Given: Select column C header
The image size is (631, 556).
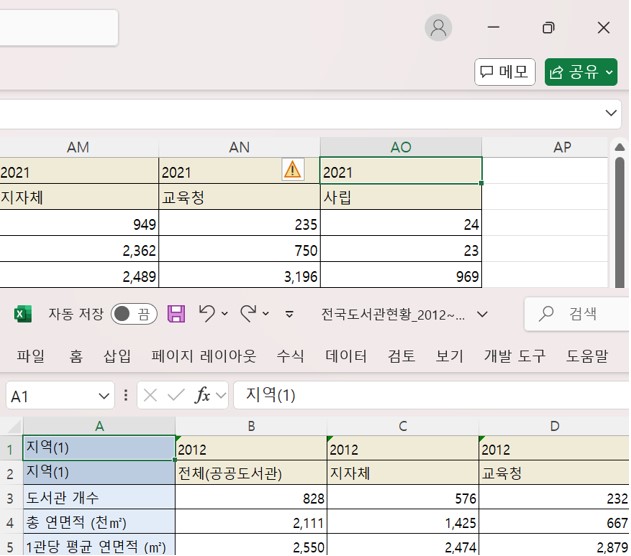Looking at the screenshot, I should tap(403, 426).
